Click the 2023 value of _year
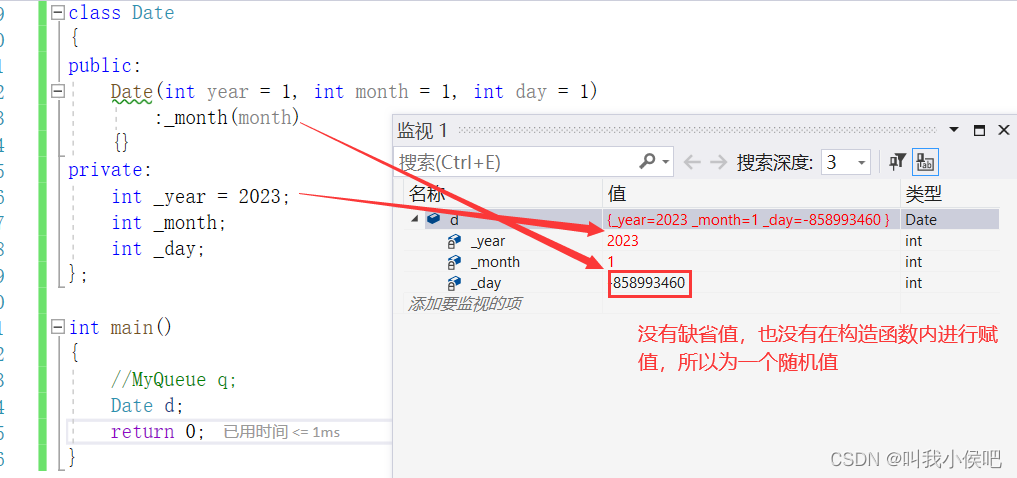 click(623, 241)
